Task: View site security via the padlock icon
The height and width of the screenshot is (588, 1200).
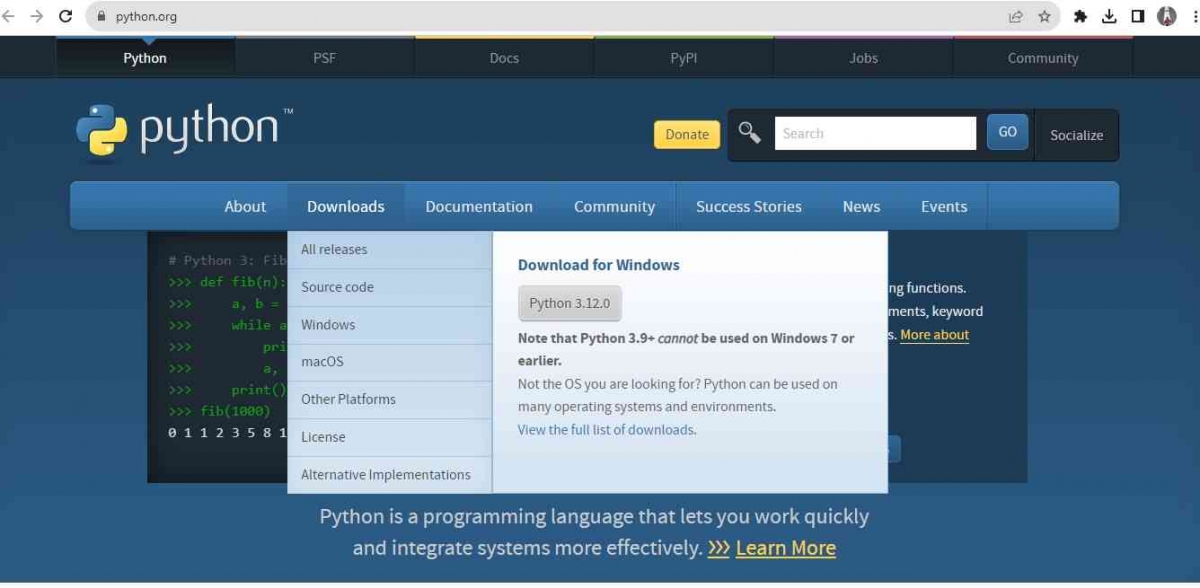Action: (100, 16)
